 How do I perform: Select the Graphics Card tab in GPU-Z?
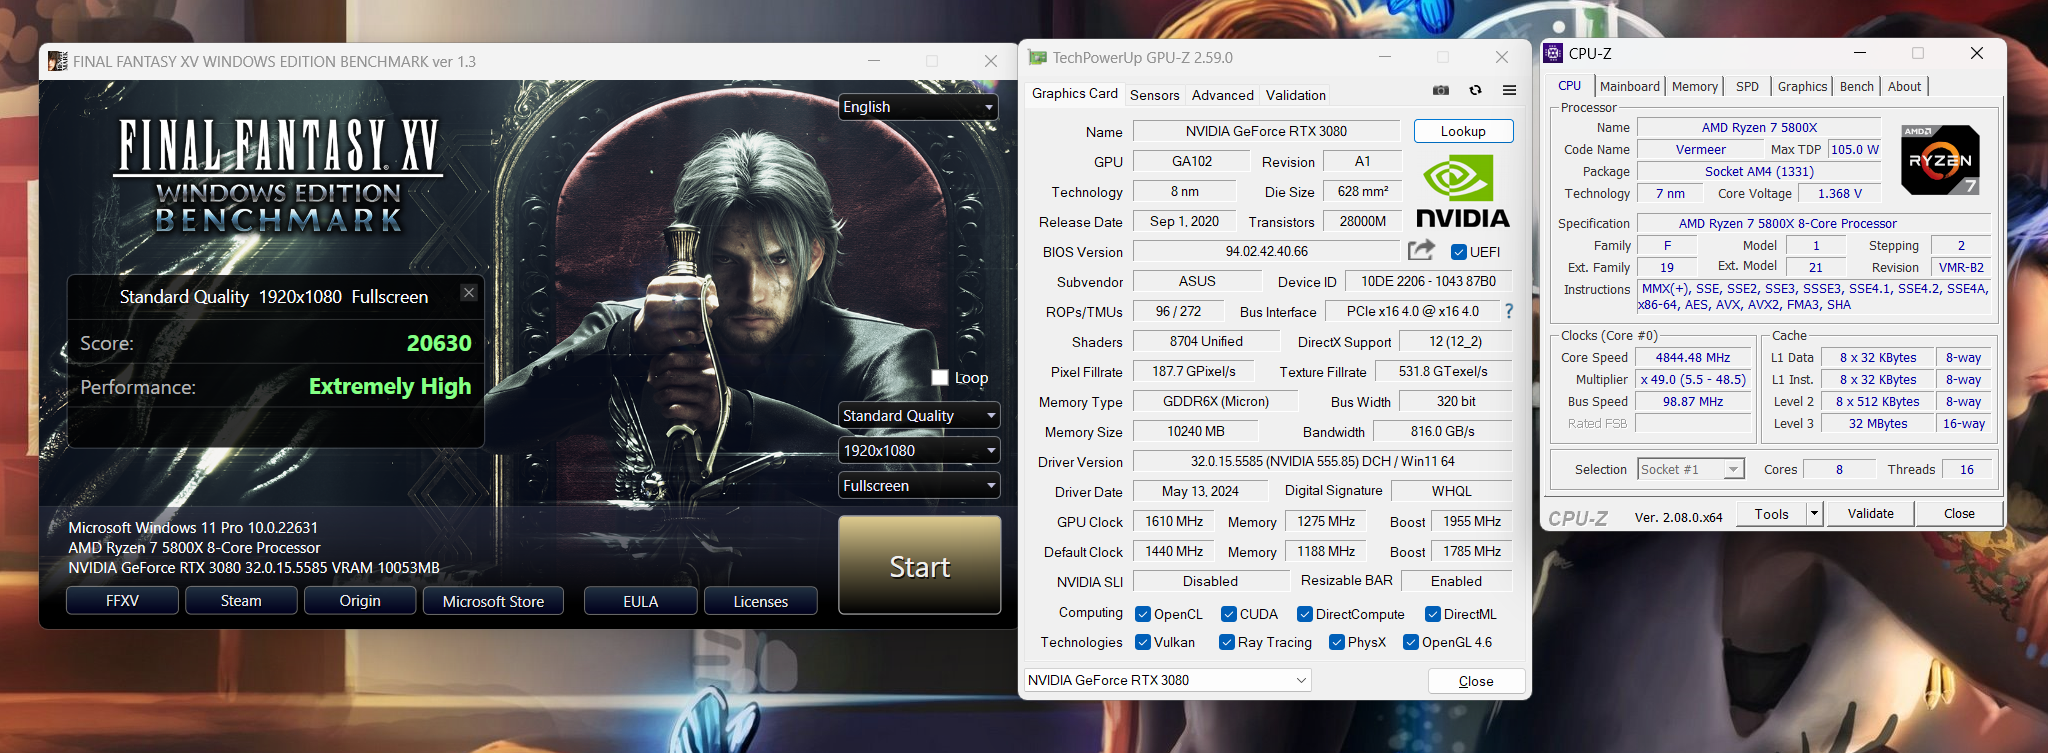click(1075, 93)
